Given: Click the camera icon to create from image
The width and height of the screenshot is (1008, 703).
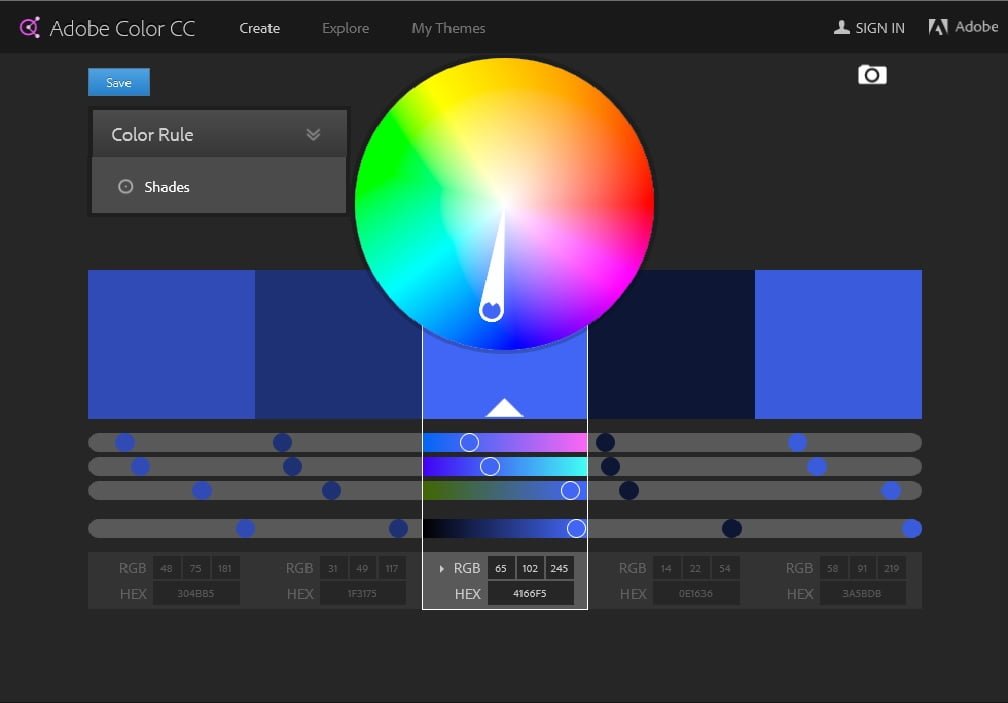Looking at the screenshot, I should (x=872, y=75).
